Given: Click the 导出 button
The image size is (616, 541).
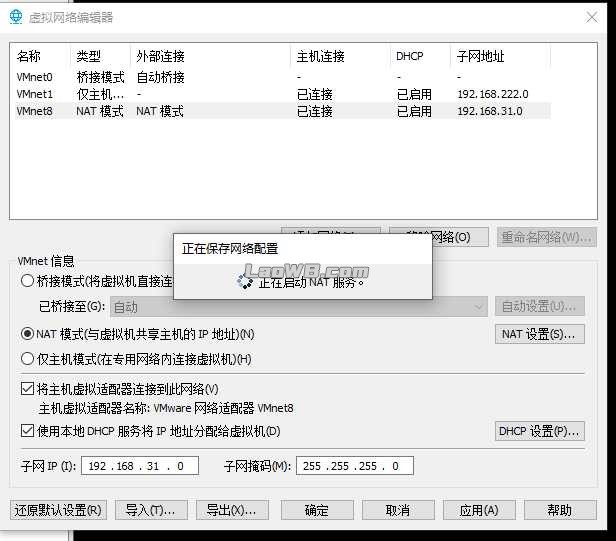Looking at the screenshot, I should 231,510.
